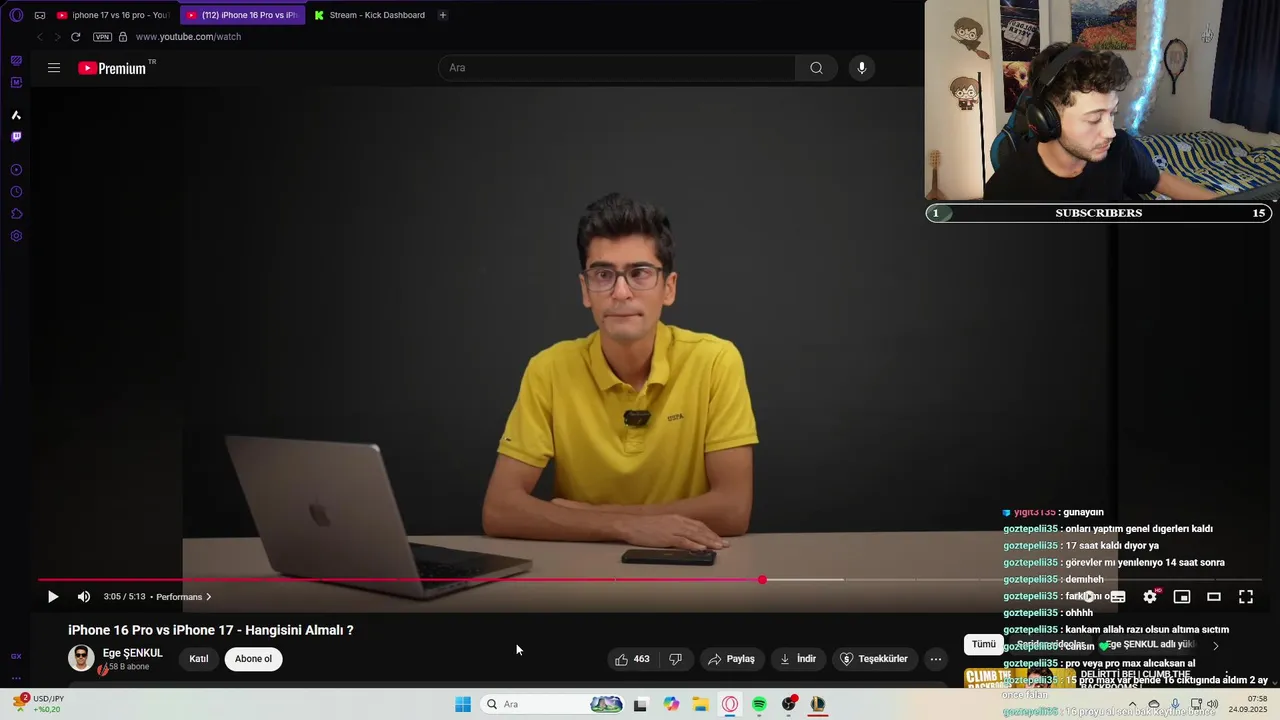This screenshot has width=1280, height=720.
Task: Enter fullscreen video mode
Action: click(x=1246, y=597)
